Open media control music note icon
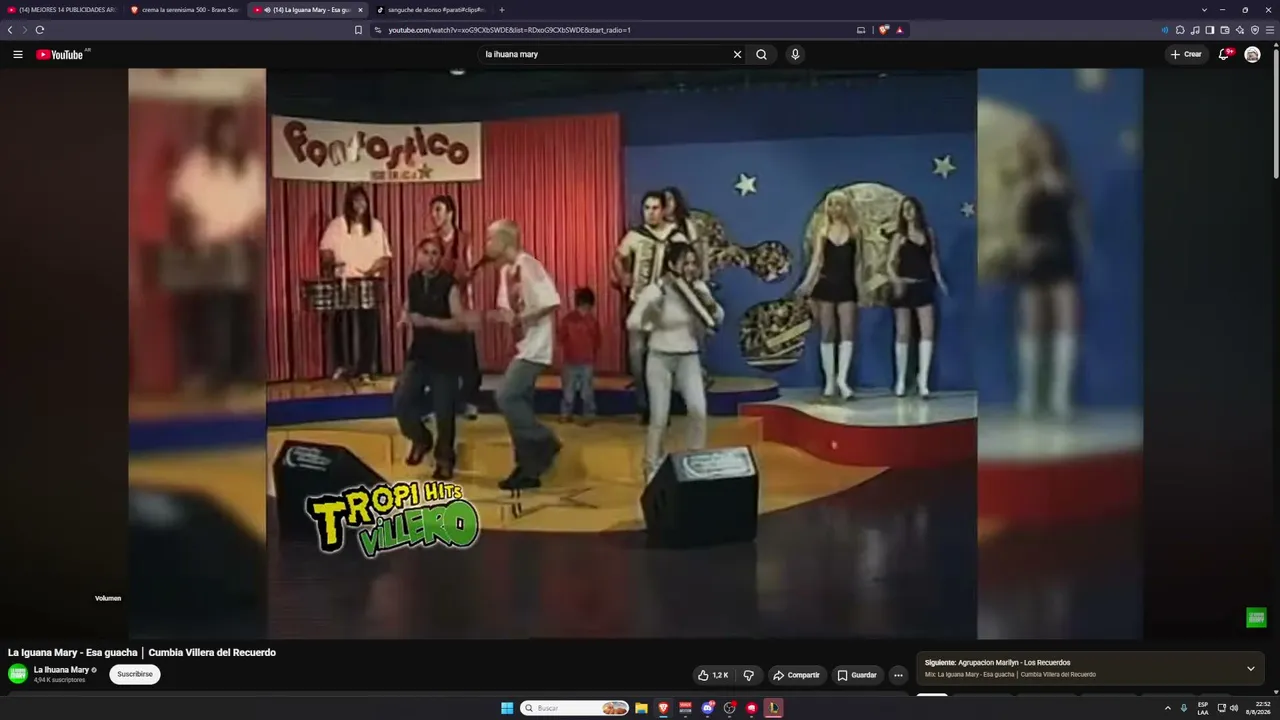This screenshot has height=720, width=1280. pos(1195,30)
